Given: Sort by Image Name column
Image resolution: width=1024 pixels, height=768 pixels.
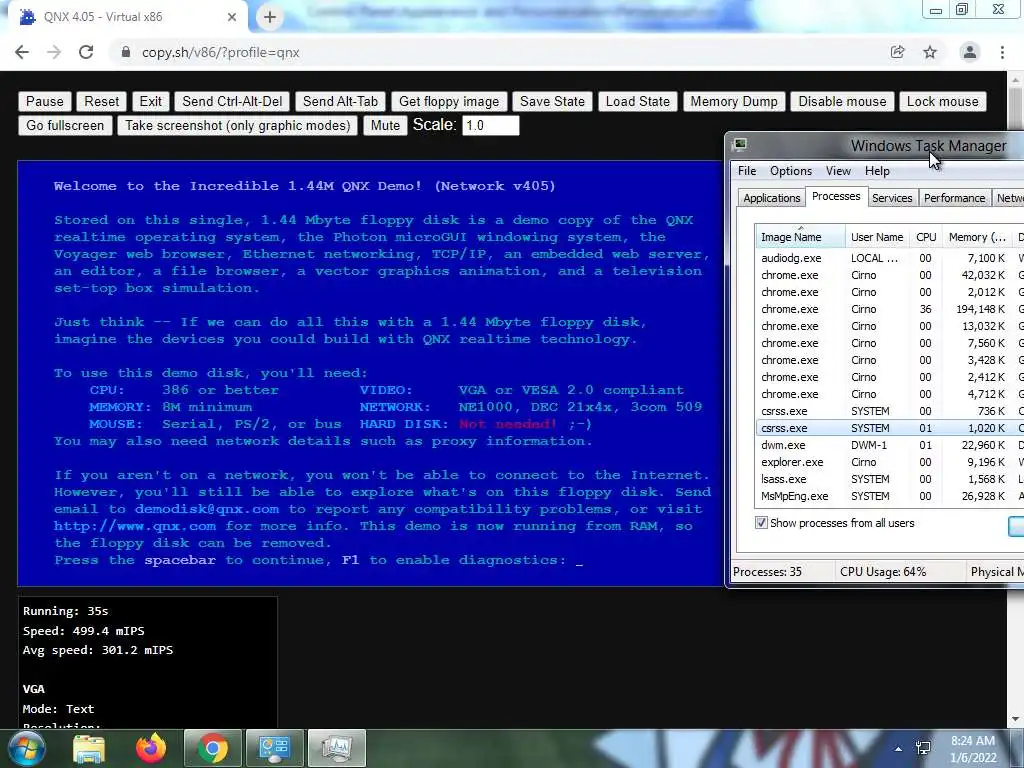Looking at the screenshot, I should 800,237.
